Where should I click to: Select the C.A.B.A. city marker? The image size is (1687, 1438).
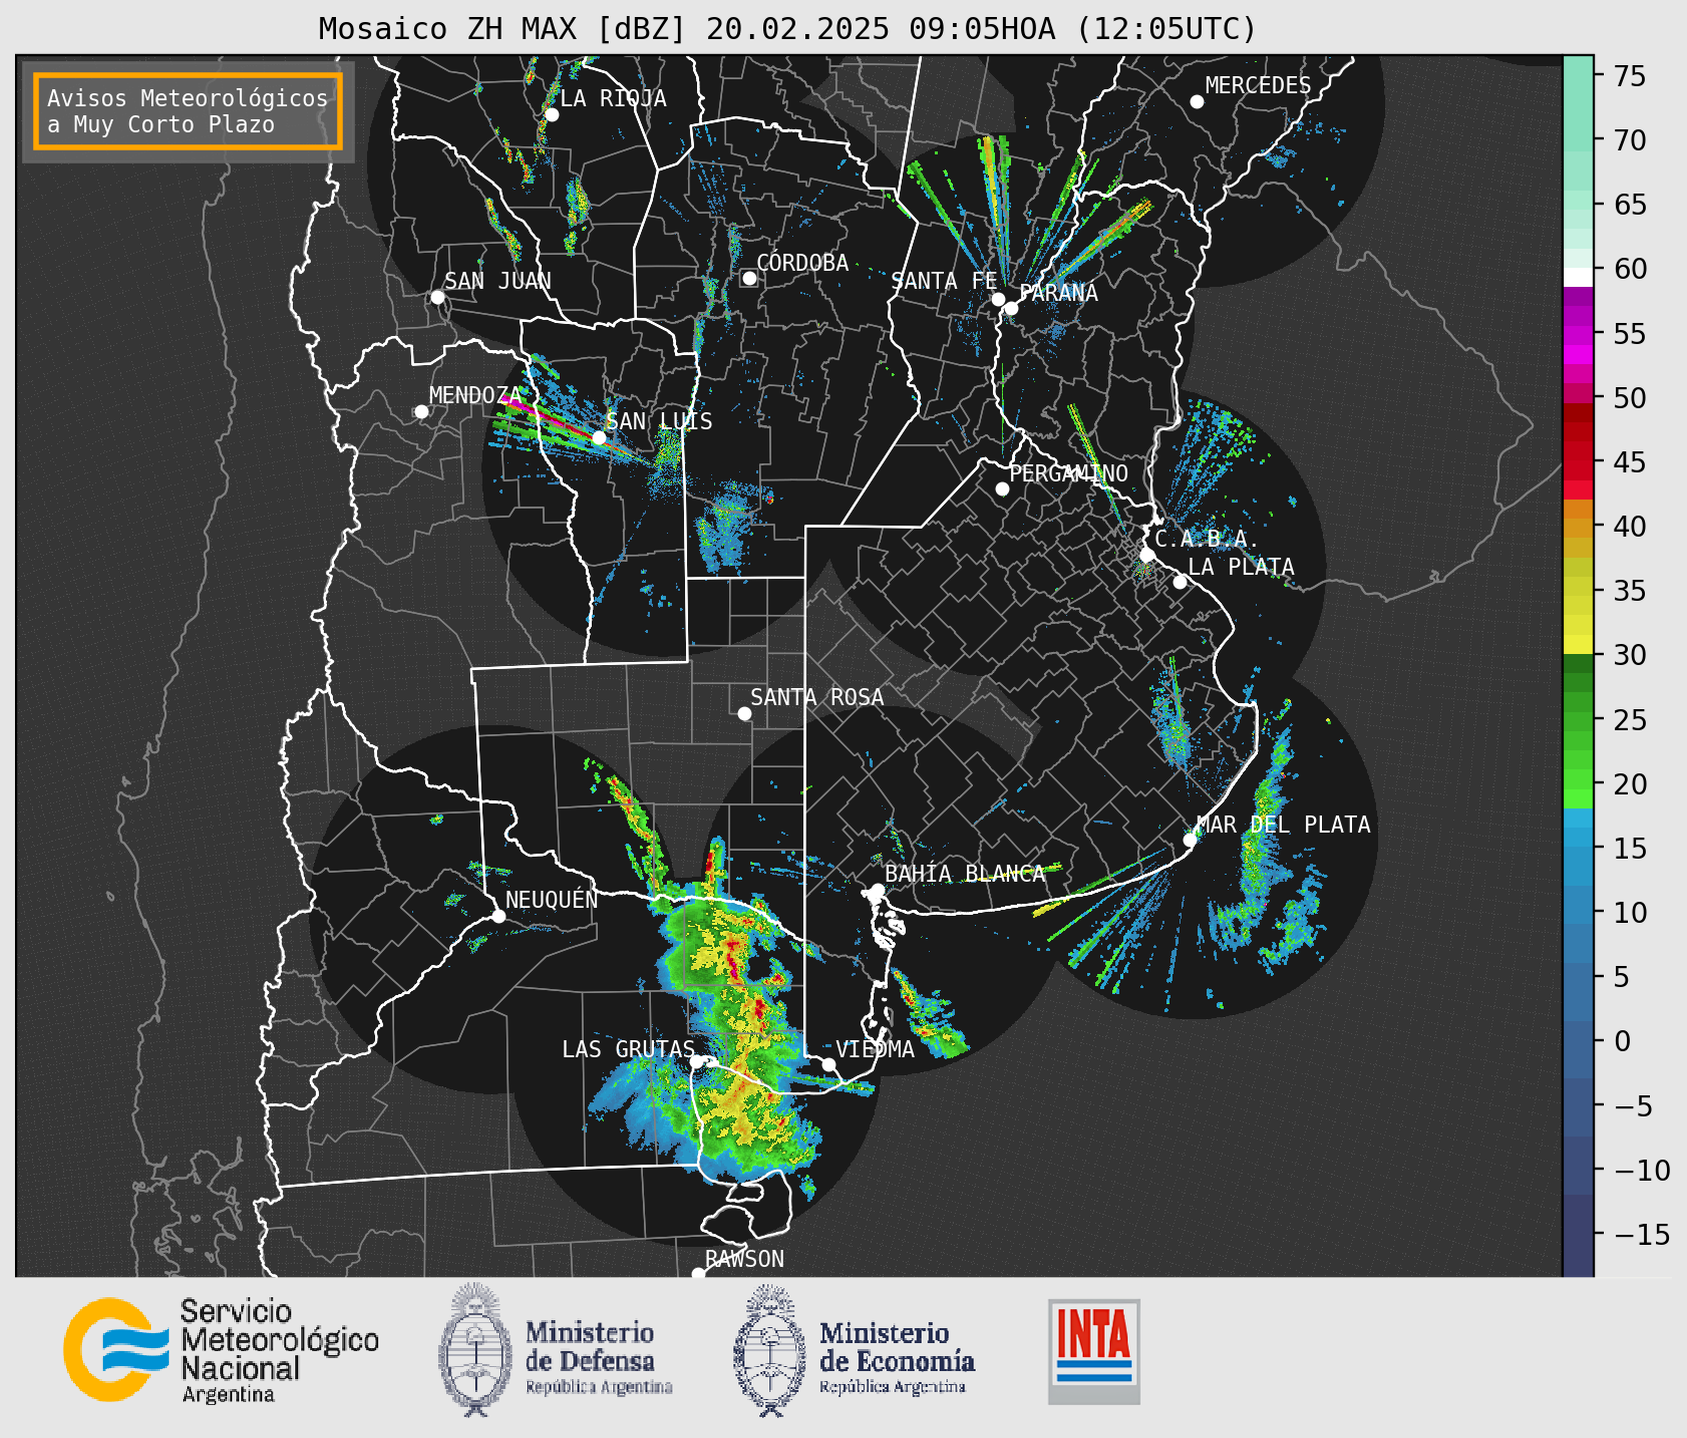tap(1147, 555)
